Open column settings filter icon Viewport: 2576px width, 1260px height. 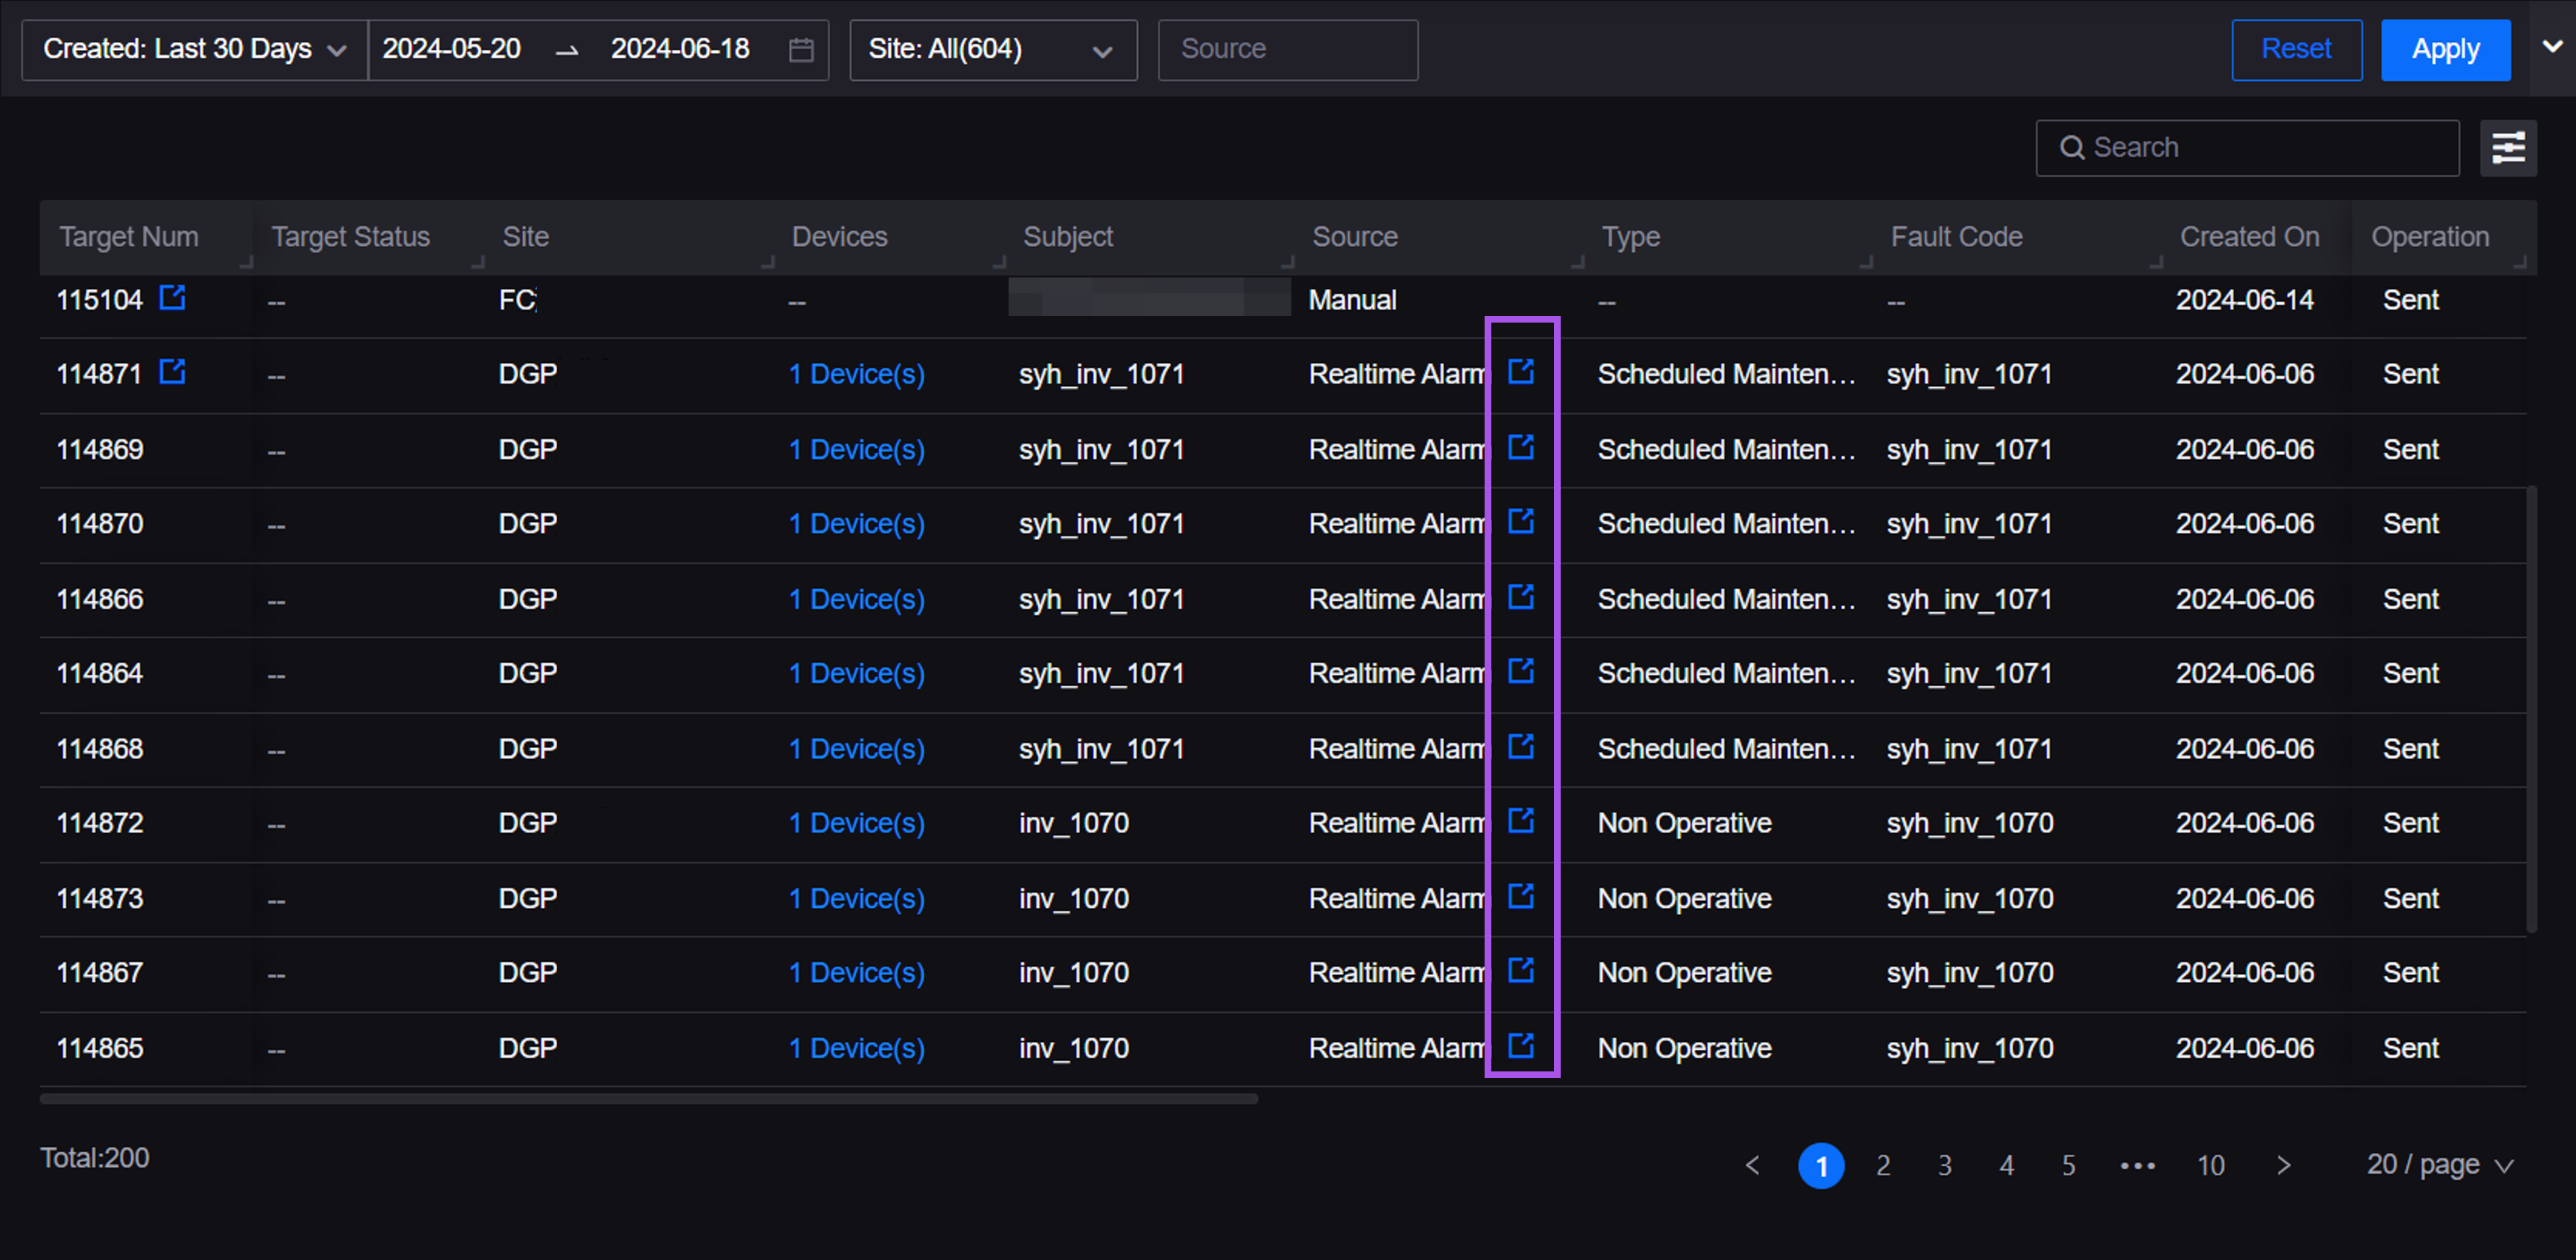click(2507, 148)
